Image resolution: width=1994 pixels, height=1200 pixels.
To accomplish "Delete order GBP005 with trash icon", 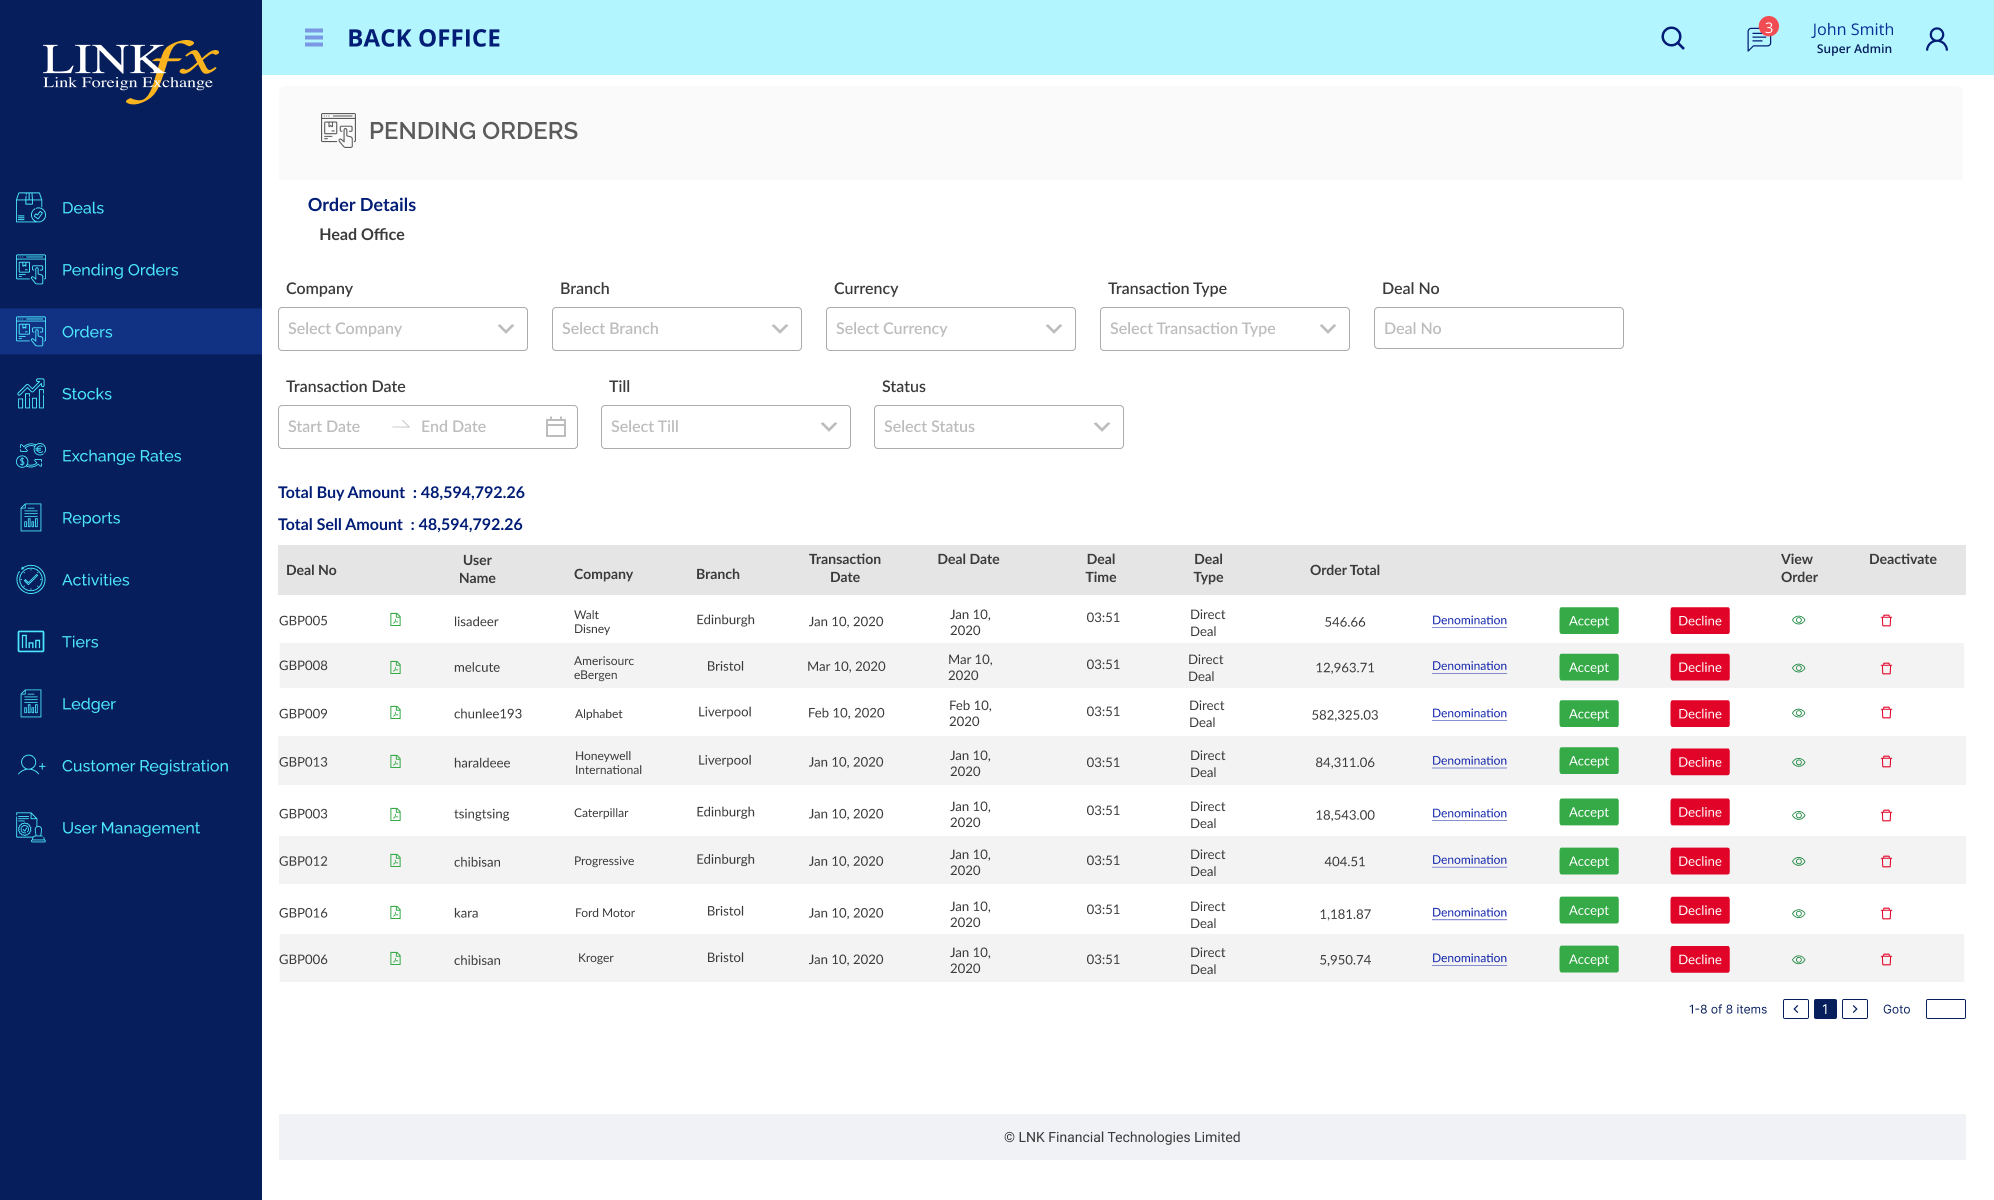I will 1887,621.
